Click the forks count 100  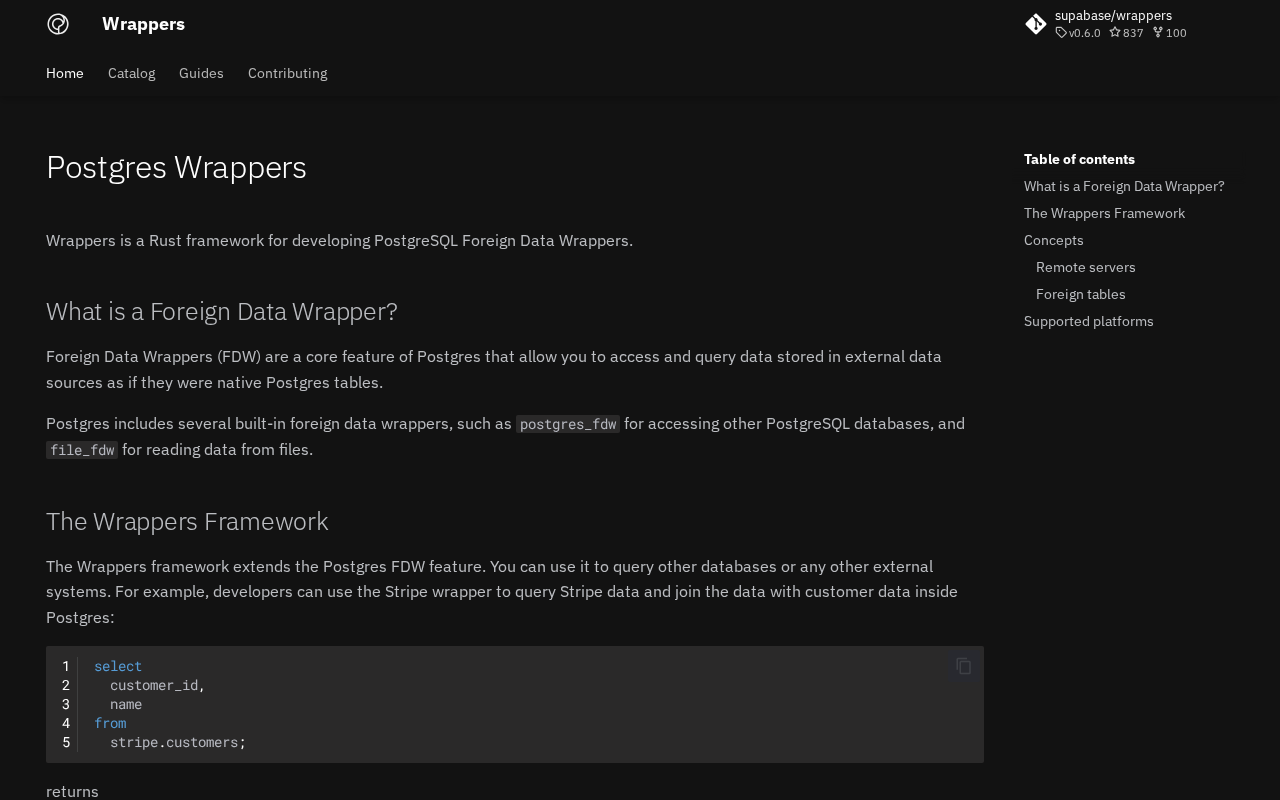click(x=1175, y=33)
